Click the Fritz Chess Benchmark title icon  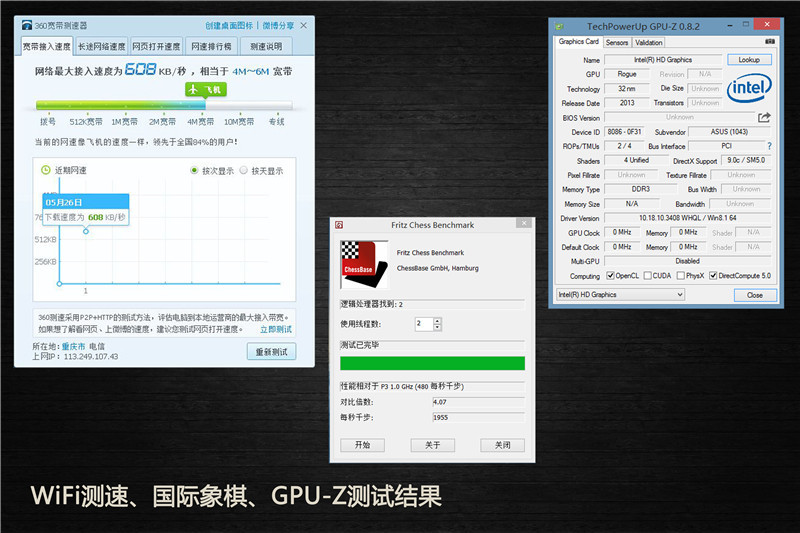[x=339, y=225]
